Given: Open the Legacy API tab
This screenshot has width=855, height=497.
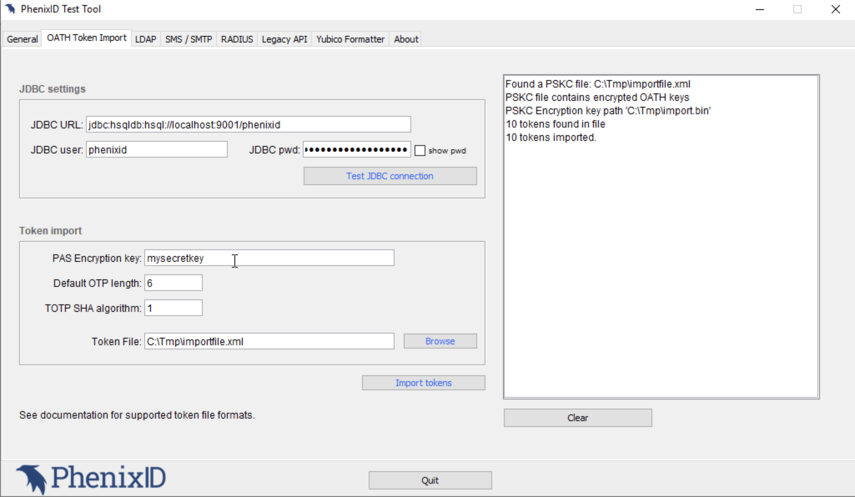Looking at the screenshot, I should 284,39.
